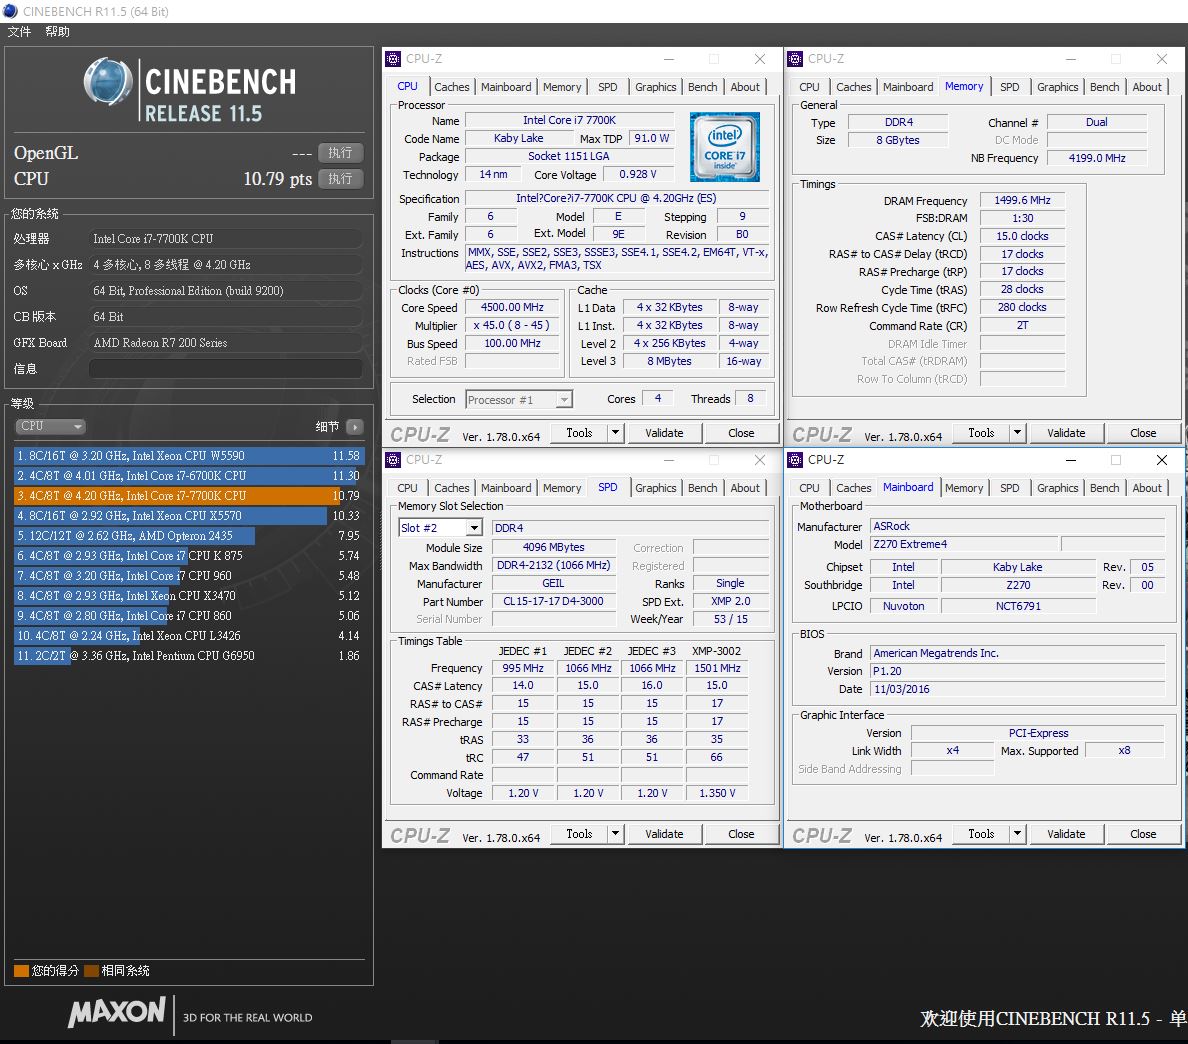Viewport: 1188px width, 1044px height.
Task: Click the orange 'your score' legend swatch
Action: (x=21, y=971)
